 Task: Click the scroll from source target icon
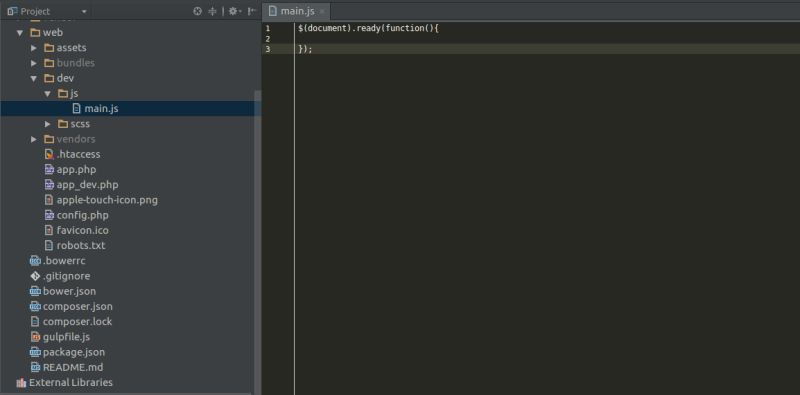pyautogui.click(x=197, y=11)
